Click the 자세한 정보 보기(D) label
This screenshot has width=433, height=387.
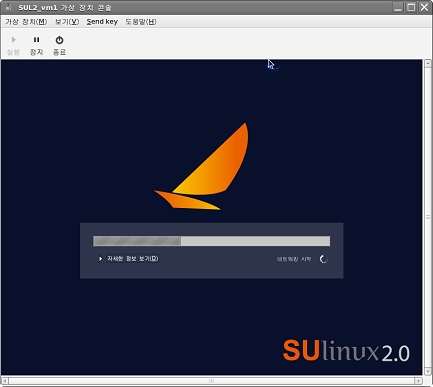pos(133,259)
